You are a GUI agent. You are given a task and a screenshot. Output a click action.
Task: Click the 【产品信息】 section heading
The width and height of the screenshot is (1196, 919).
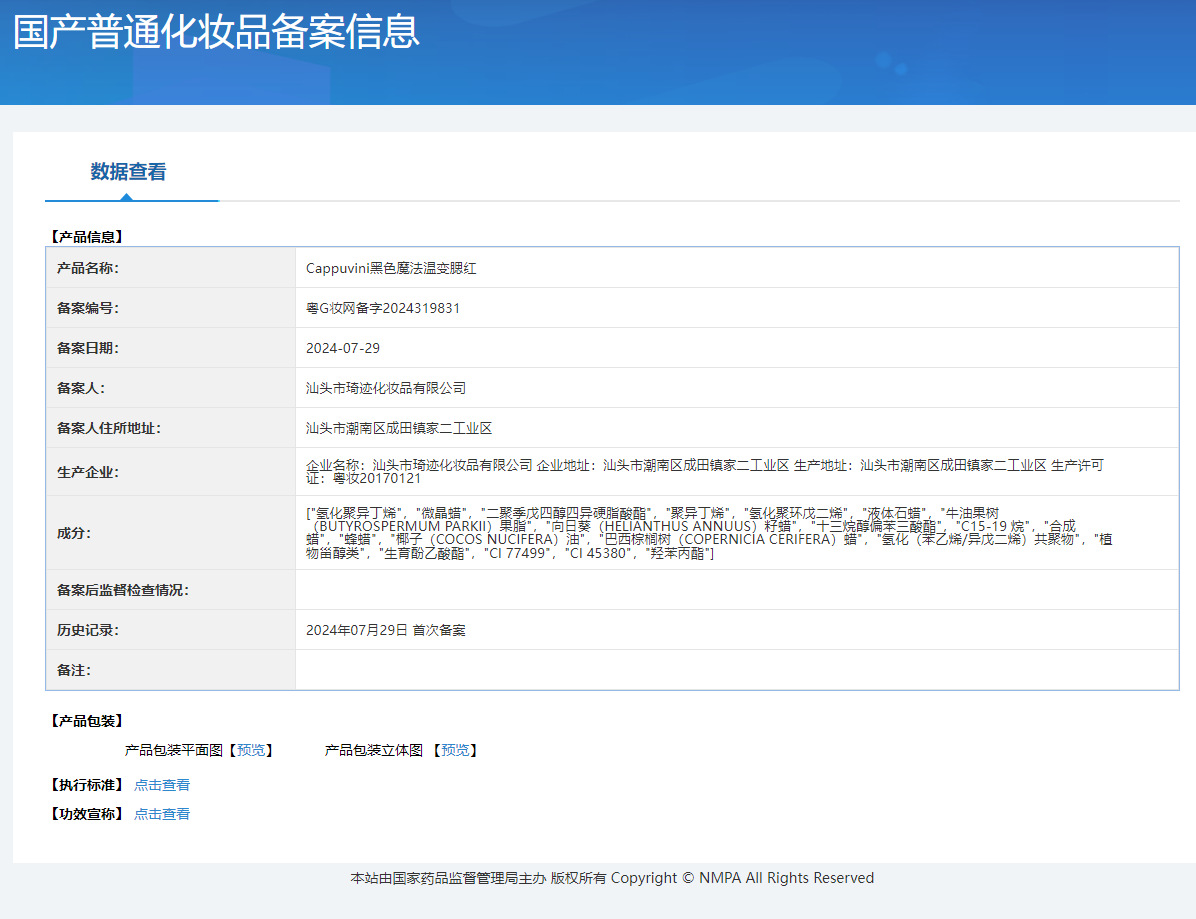pyautogui.click(x=86, y=237)
